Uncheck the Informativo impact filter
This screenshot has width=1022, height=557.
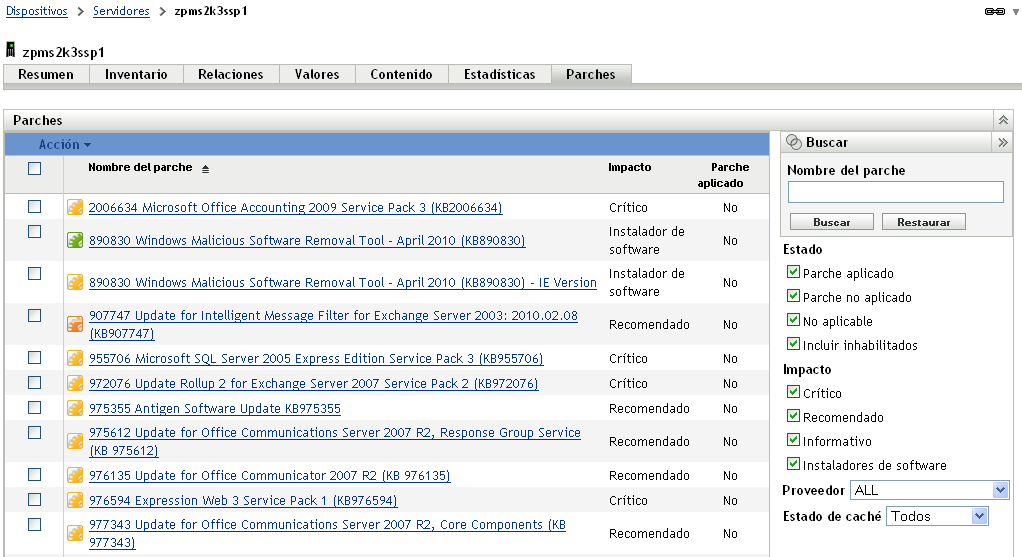[793, 440]
